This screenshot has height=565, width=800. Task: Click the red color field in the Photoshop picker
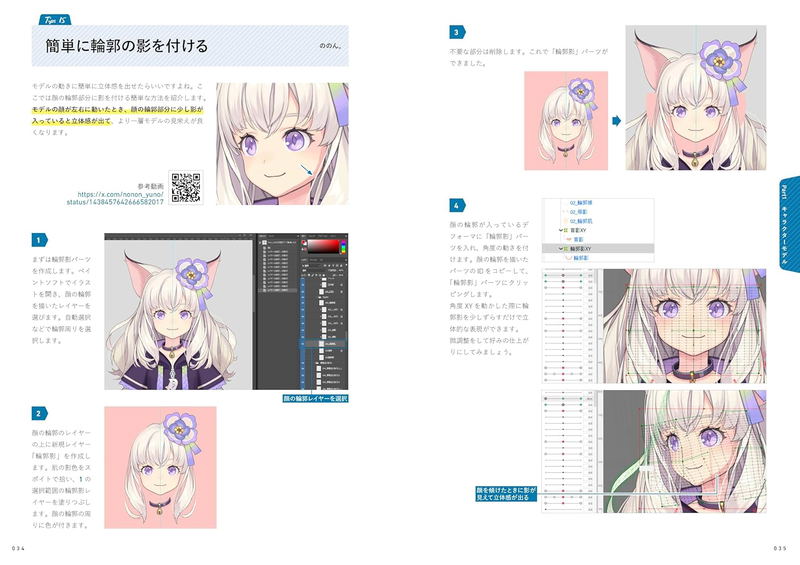point(322,245)
